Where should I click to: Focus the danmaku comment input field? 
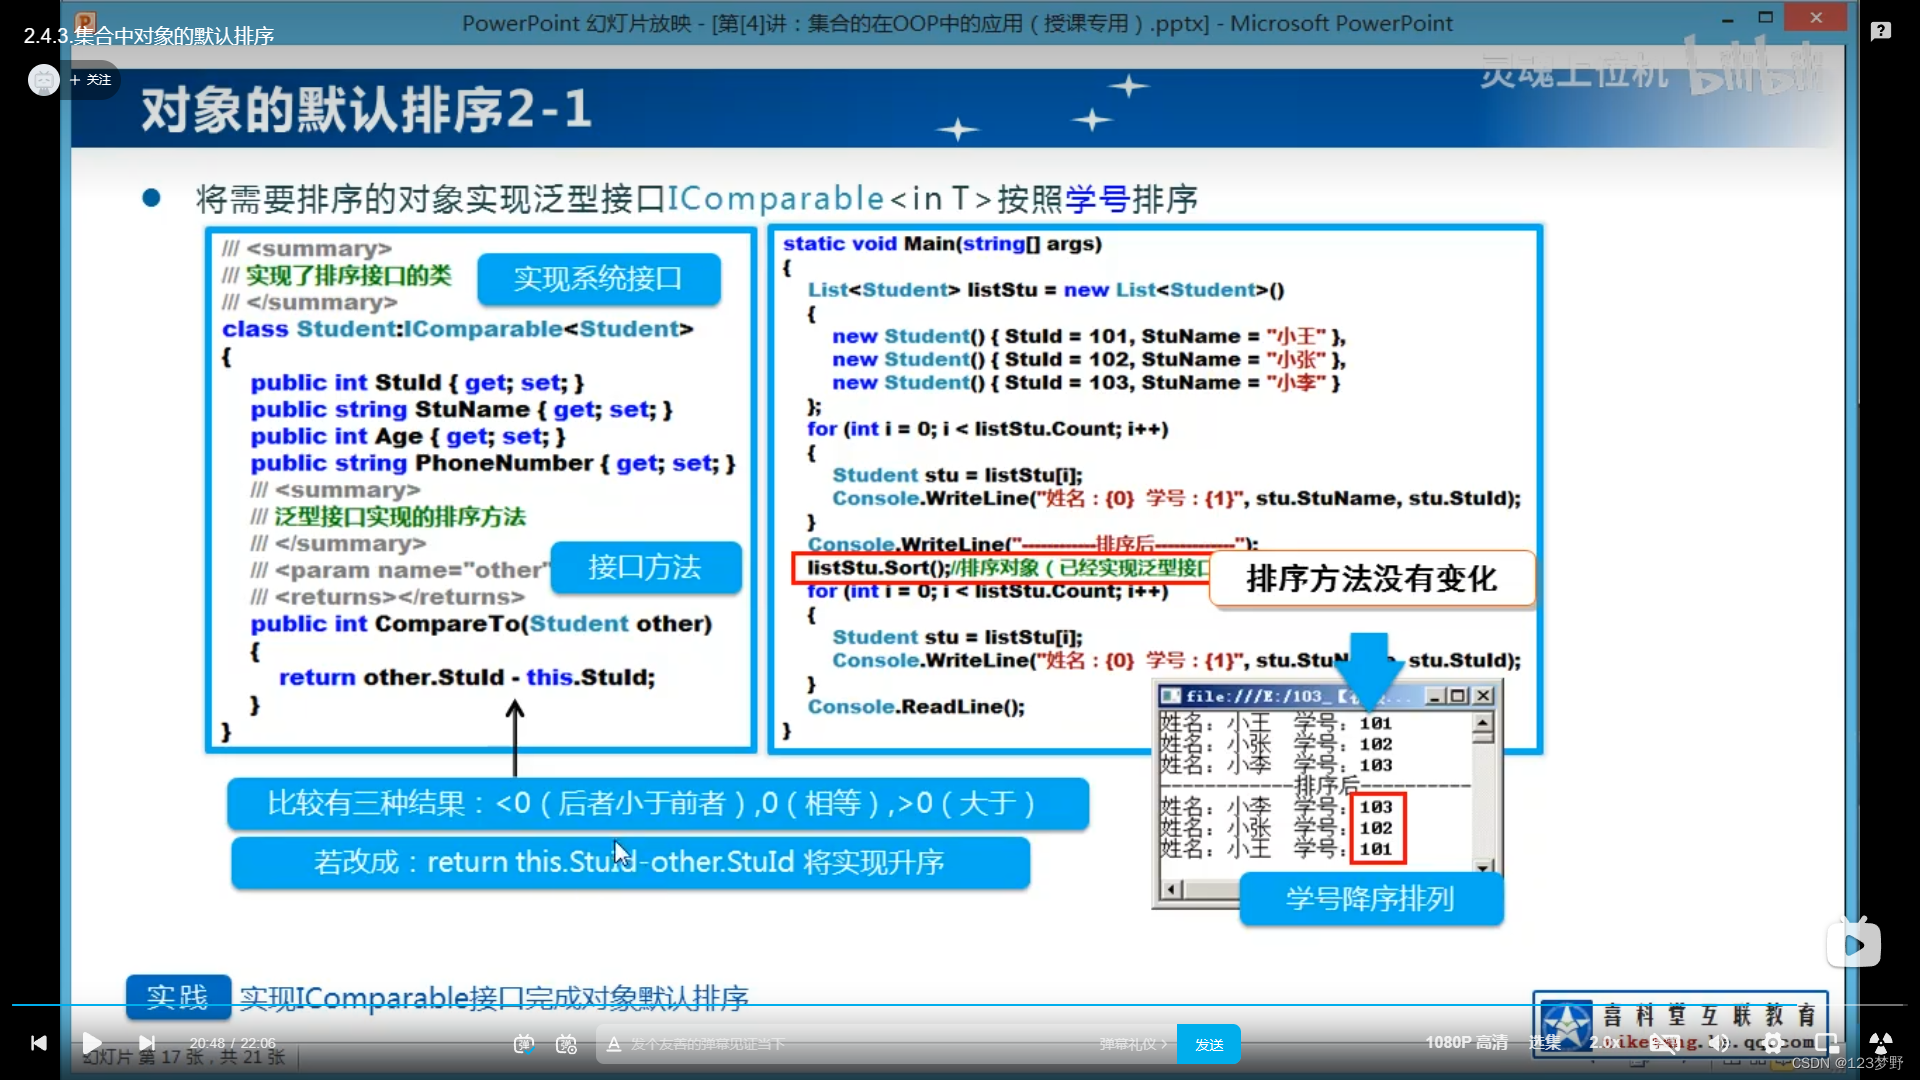click(x=860, y=1044)
